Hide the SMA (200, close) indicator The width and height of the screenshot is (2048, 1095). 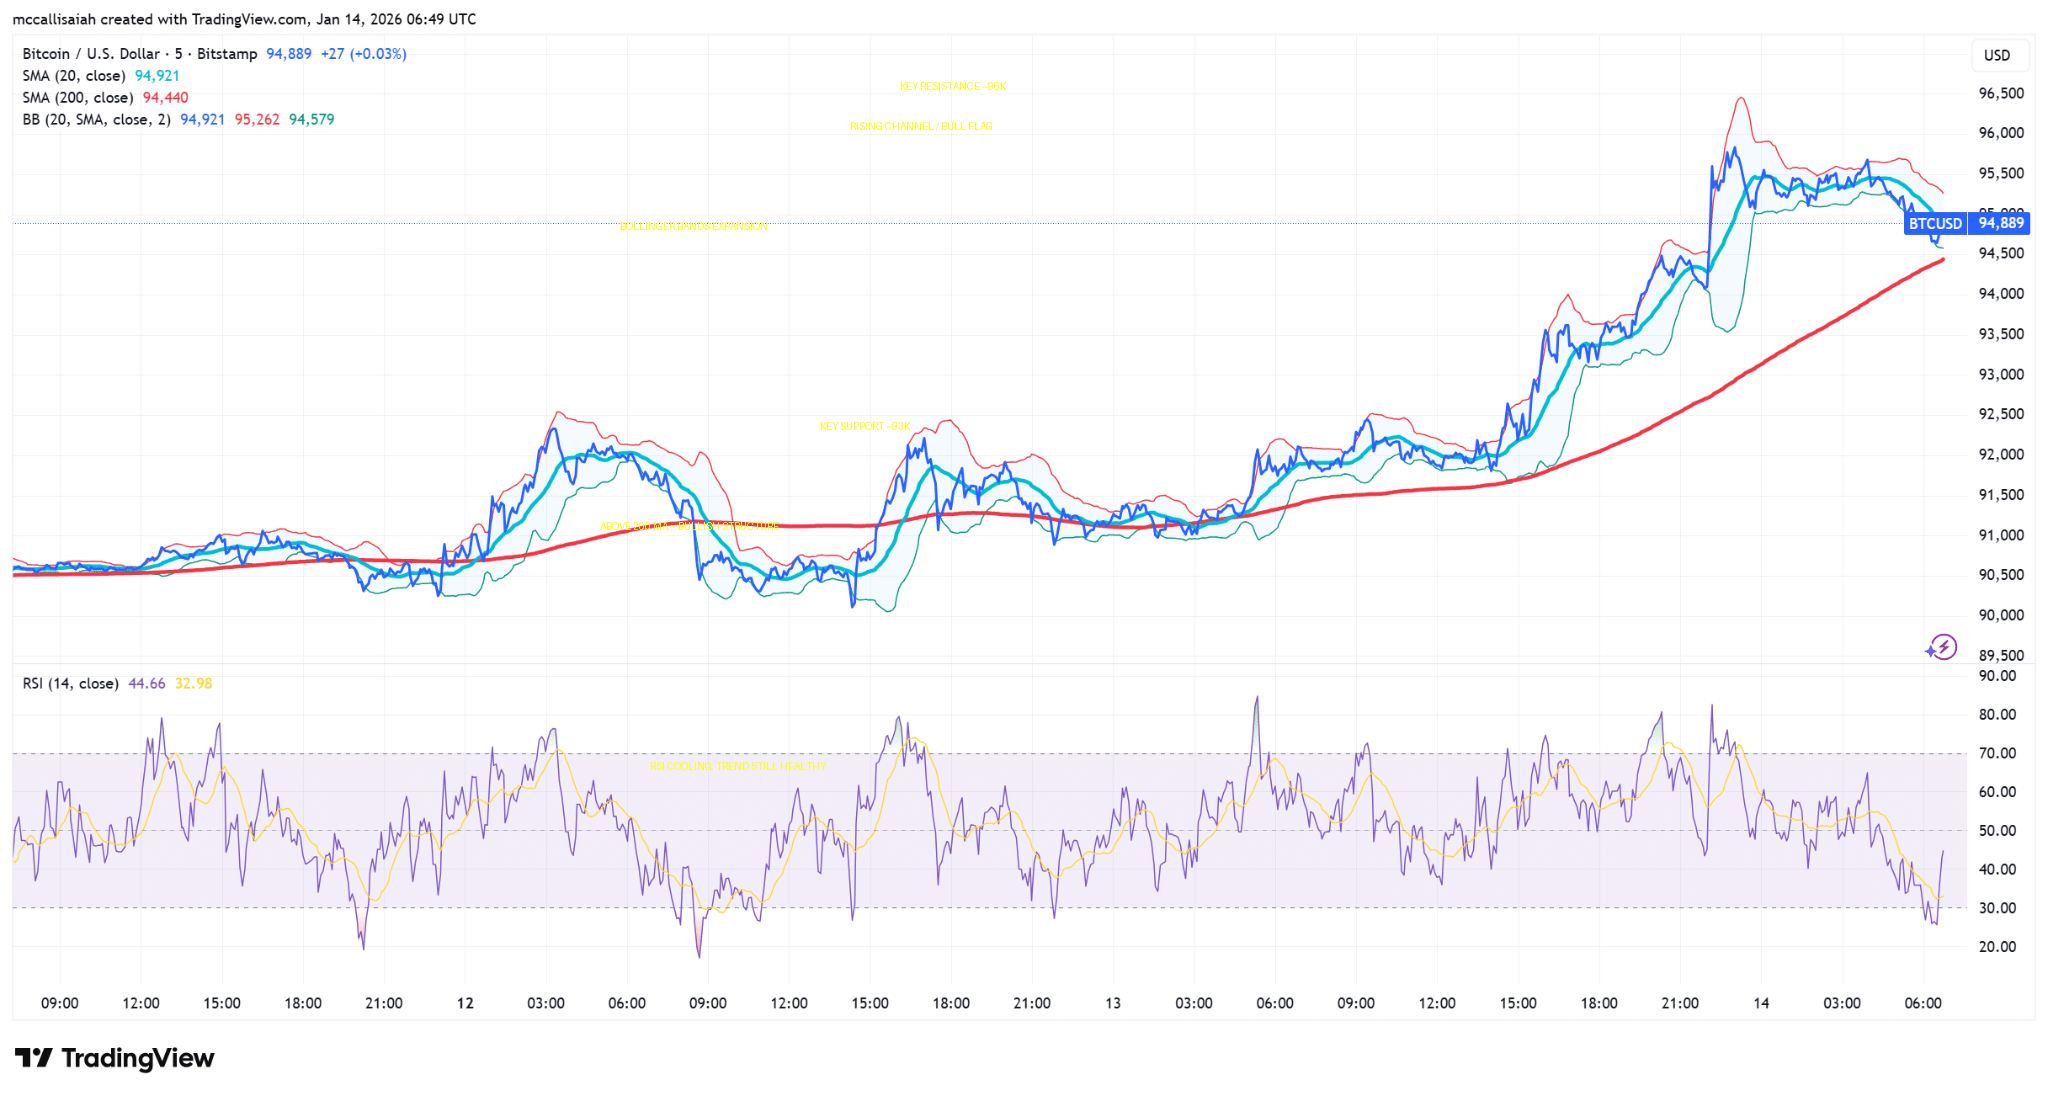tap(77, 97)
